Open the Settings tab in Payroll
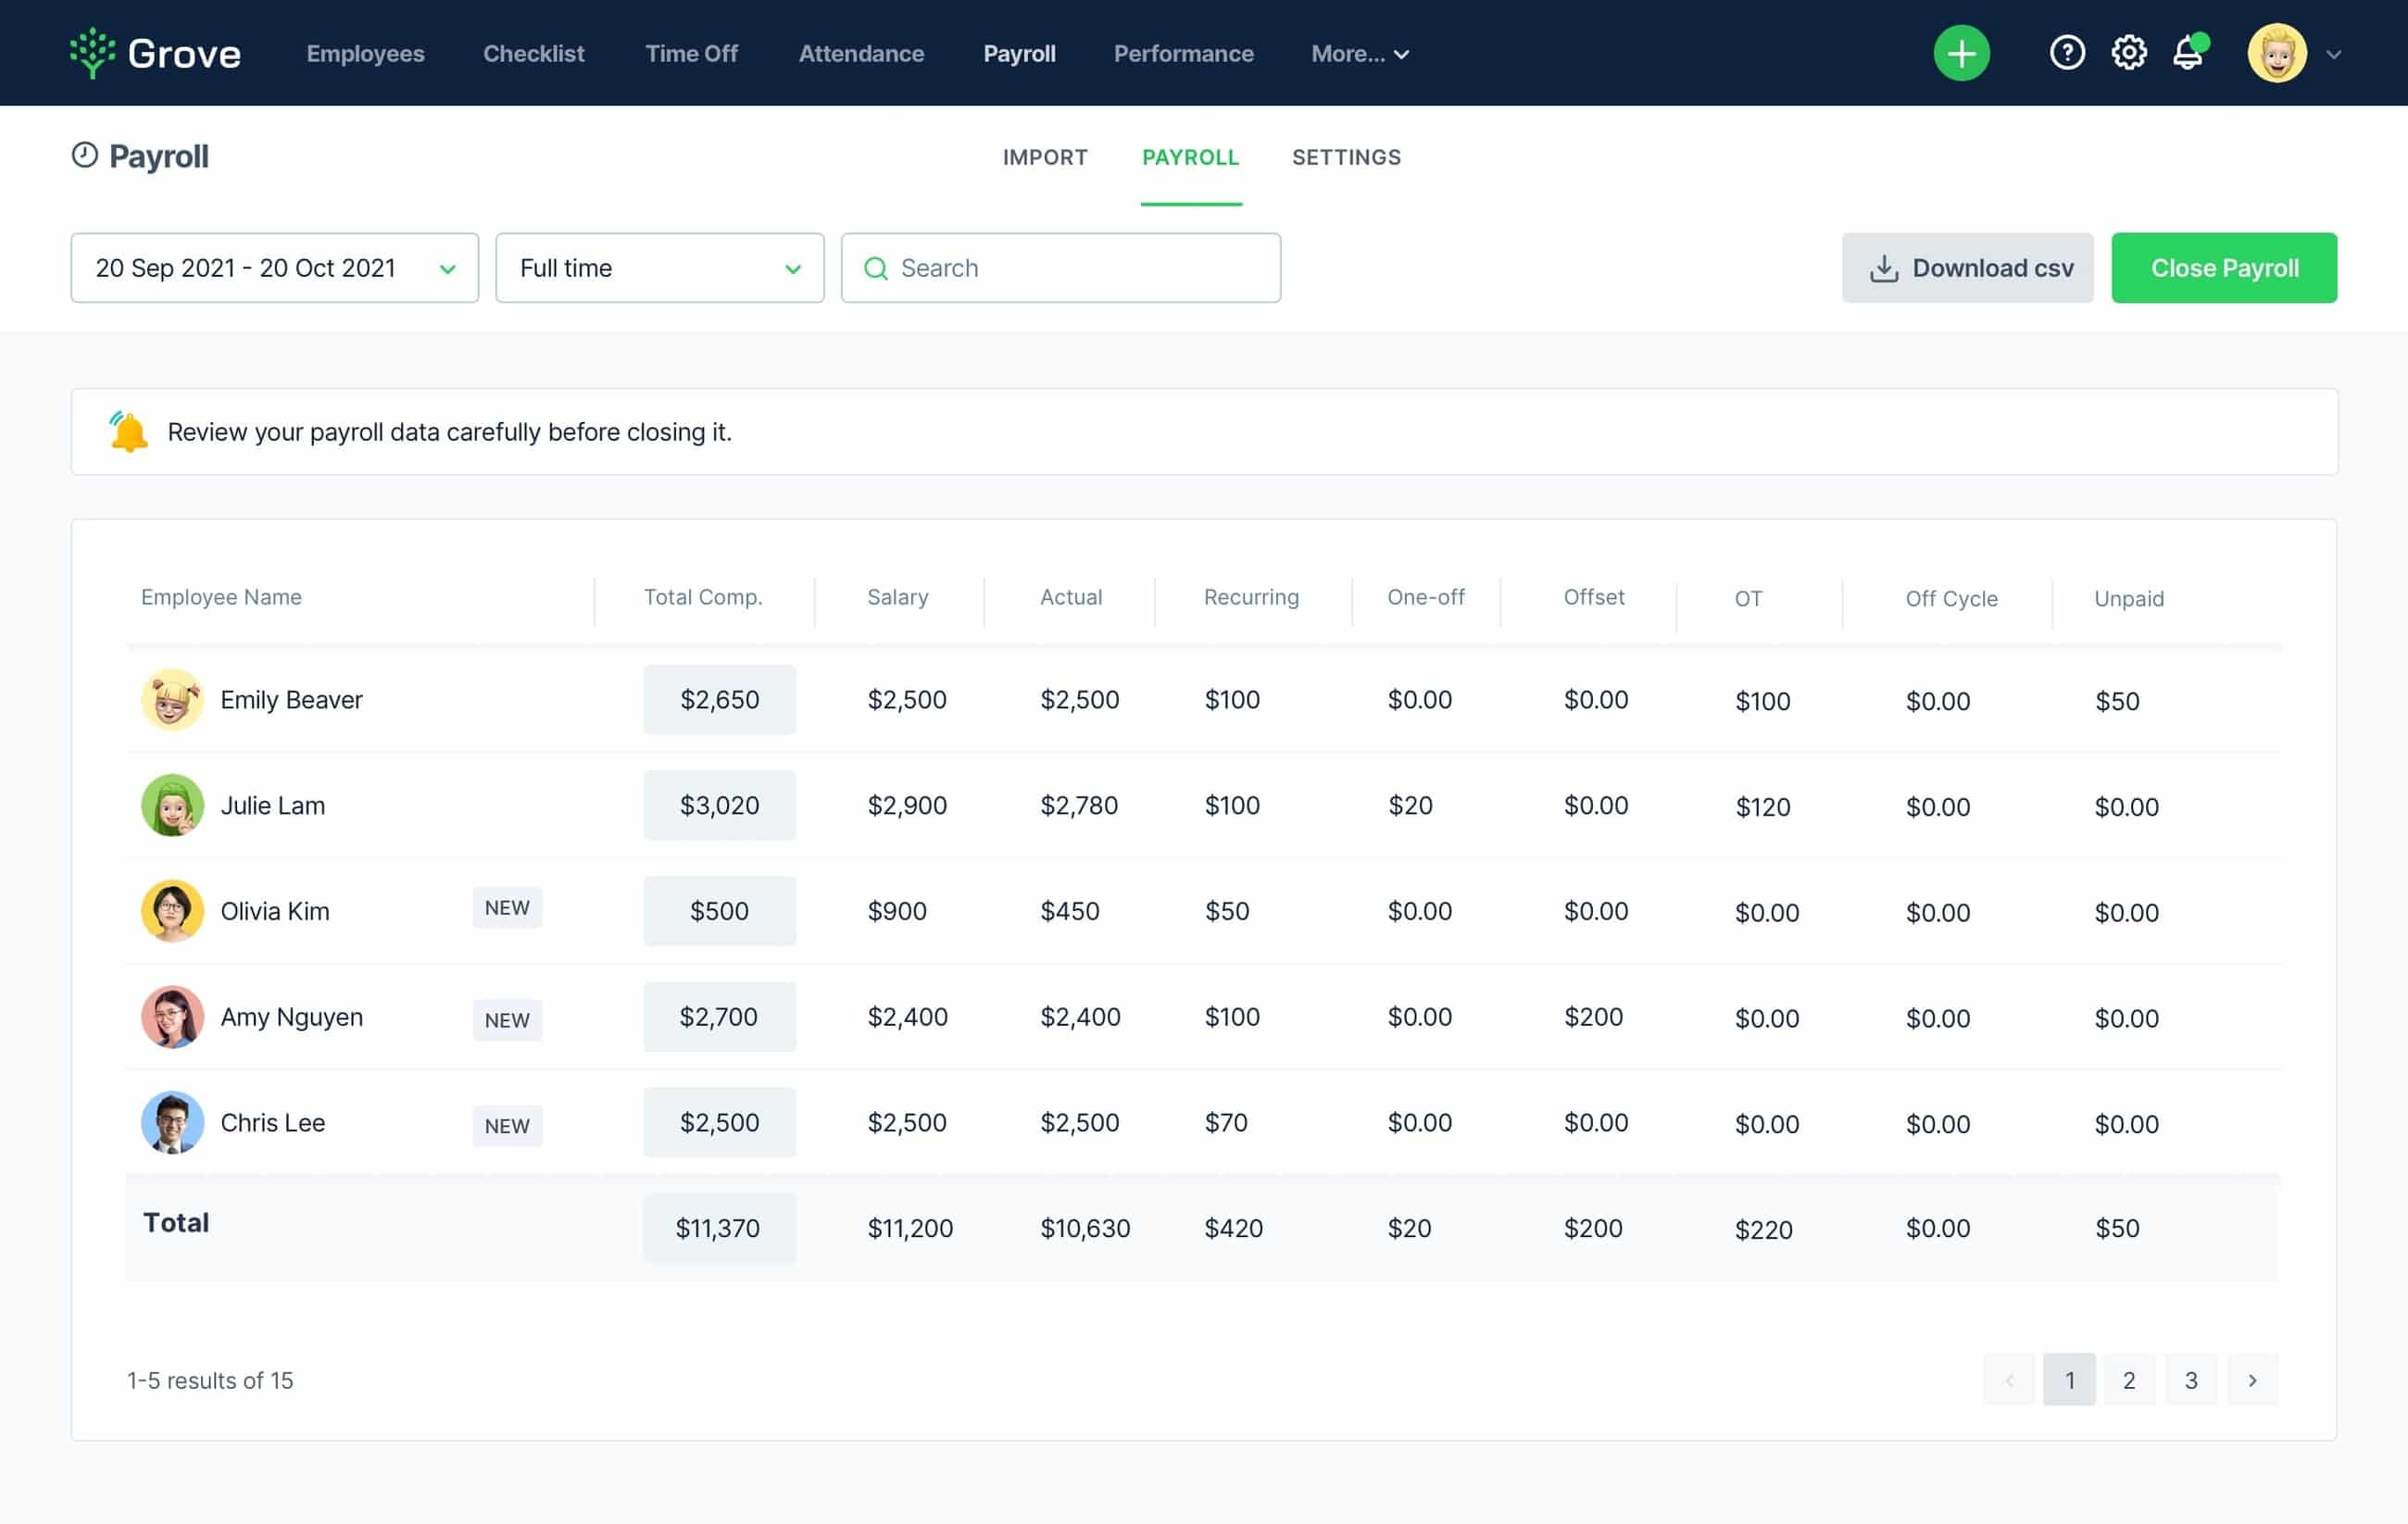The width and height of the screenshot is (2408, 1524). (x=1346, y=157)
